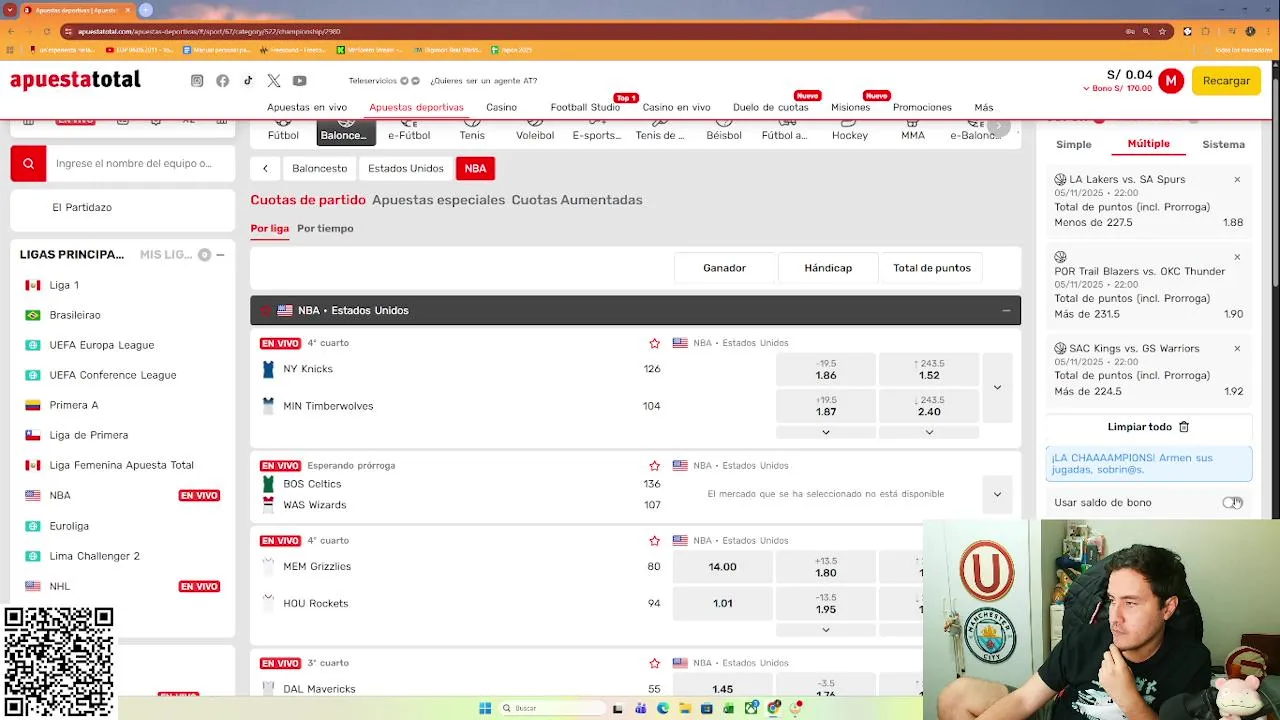Select the MMA sport icon
1280x720 pixels.
click(x=913, y=131)
